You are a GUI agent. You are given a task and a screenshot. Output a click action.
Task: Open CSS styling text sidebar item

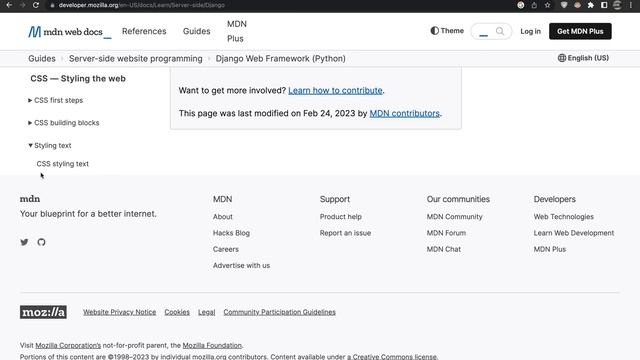(x=62, y=164)
